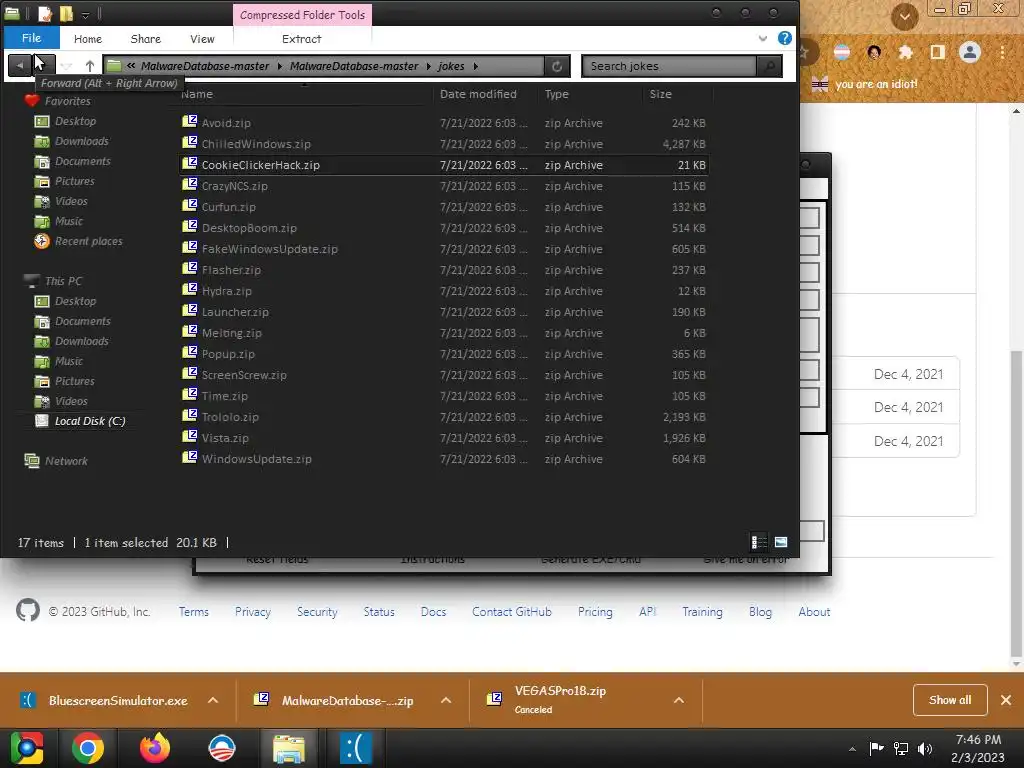
Task: Select Melting.zip archive icon
Action: coord(189,331)
